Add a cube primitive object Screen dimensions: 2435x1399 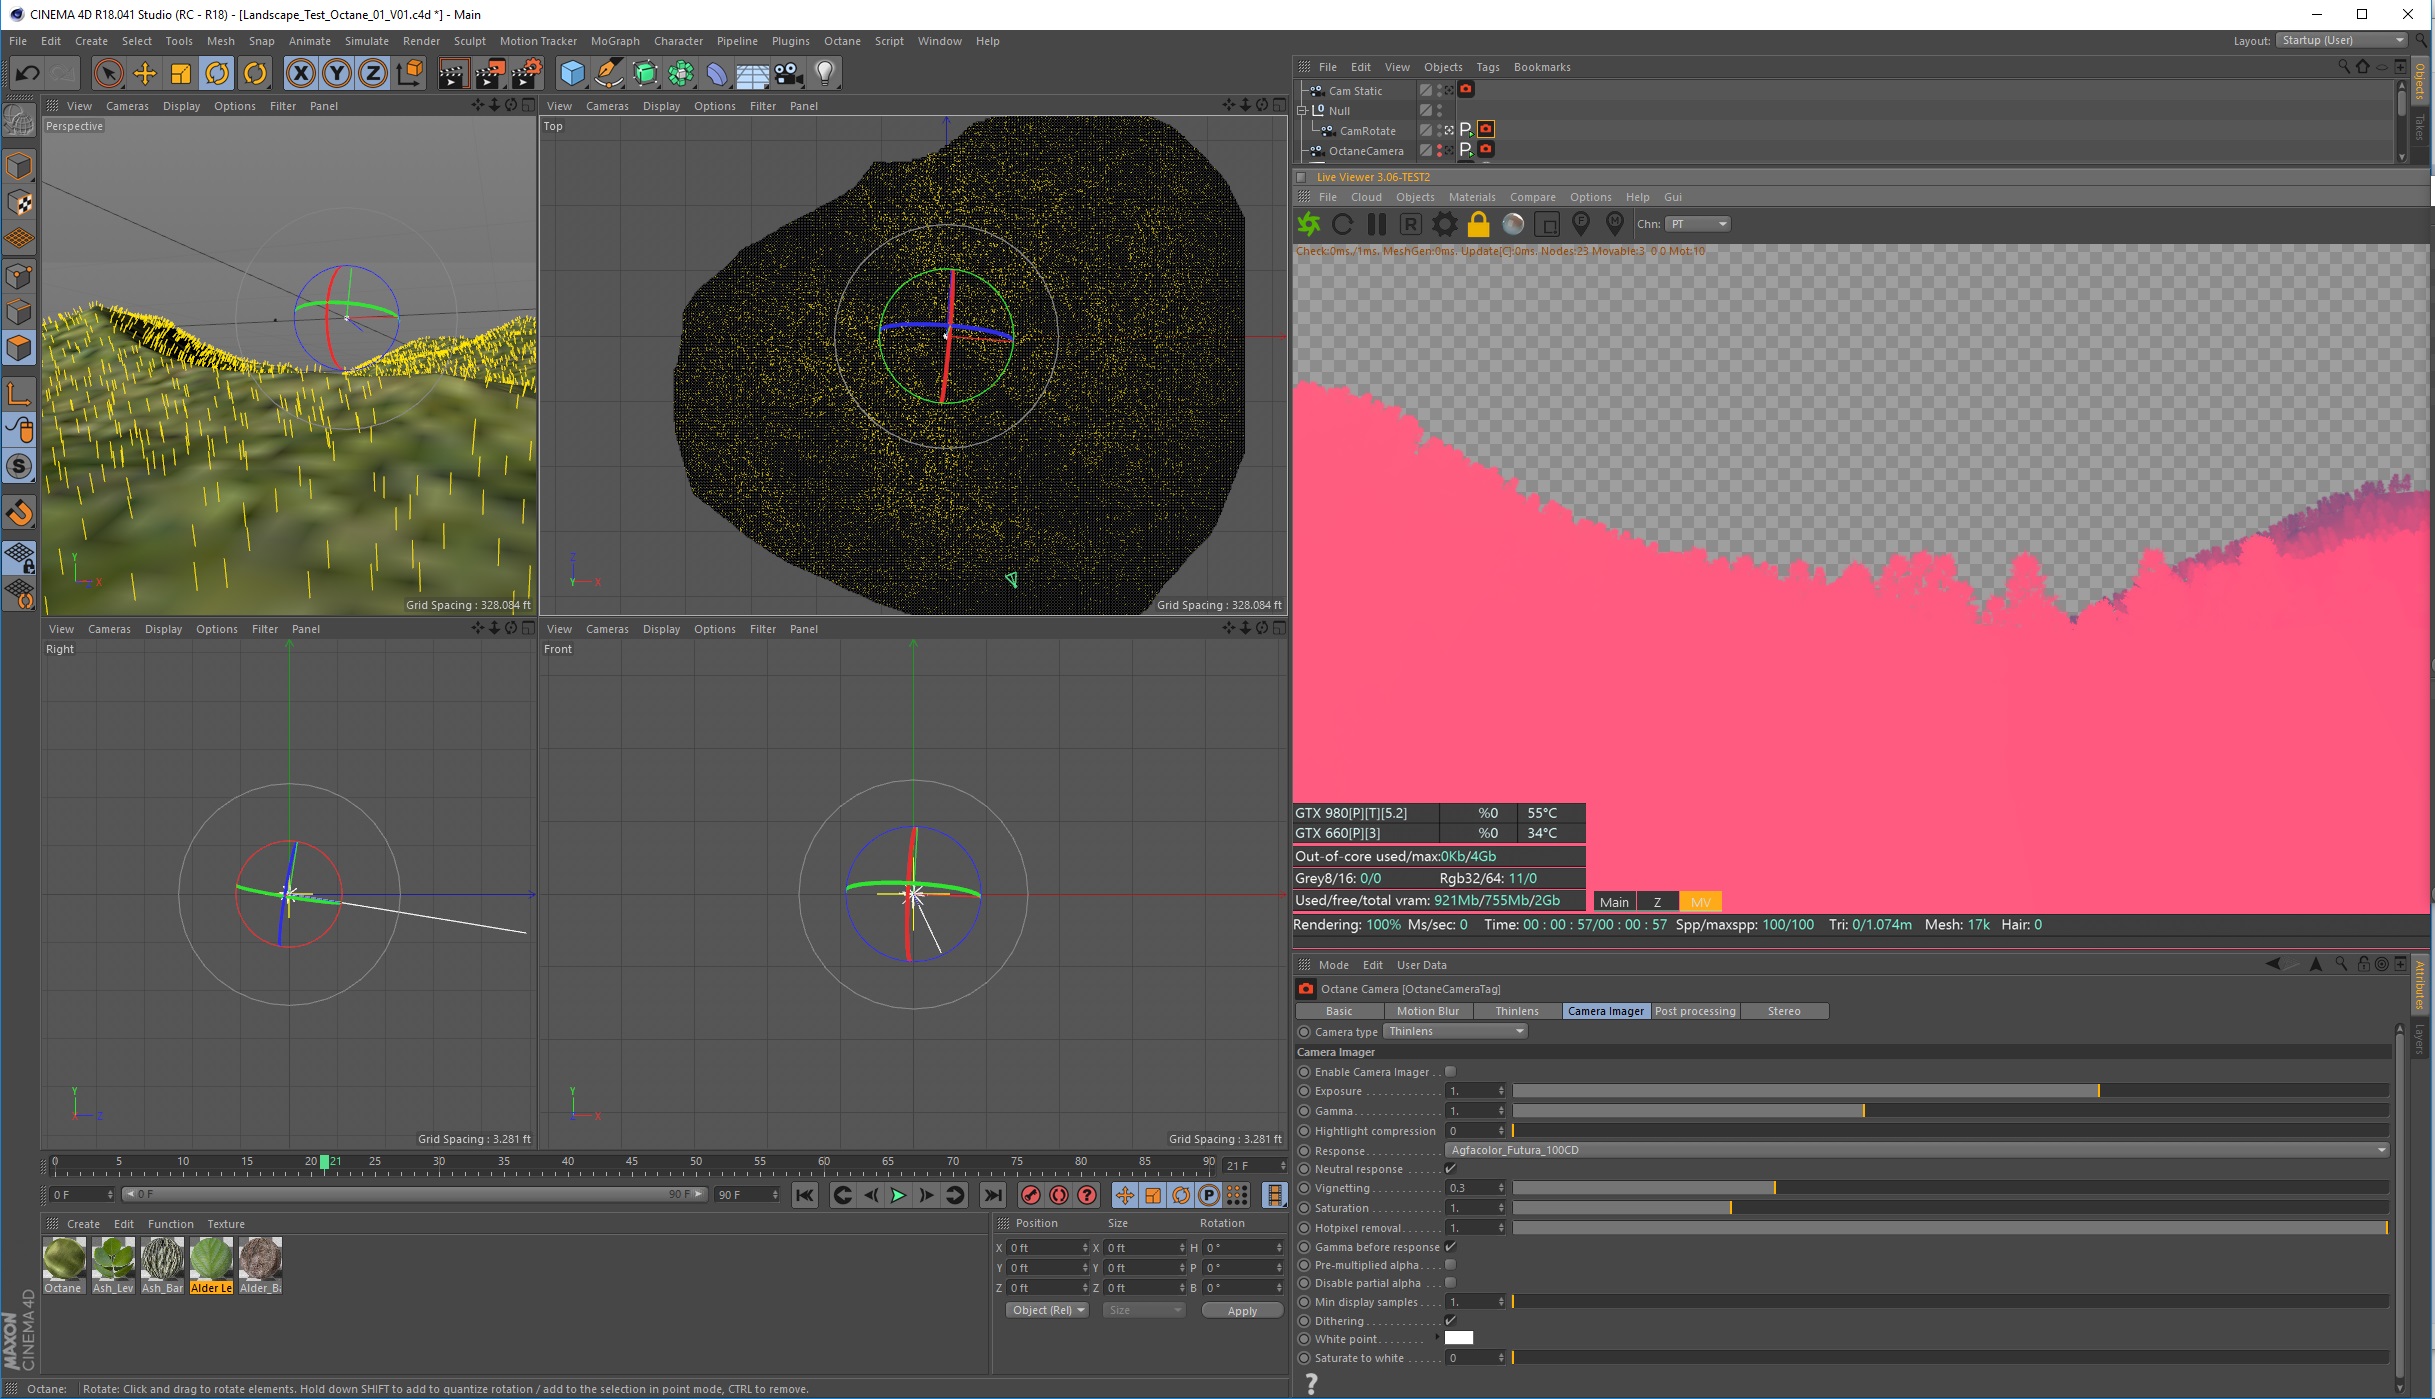(x=572, y=73)
